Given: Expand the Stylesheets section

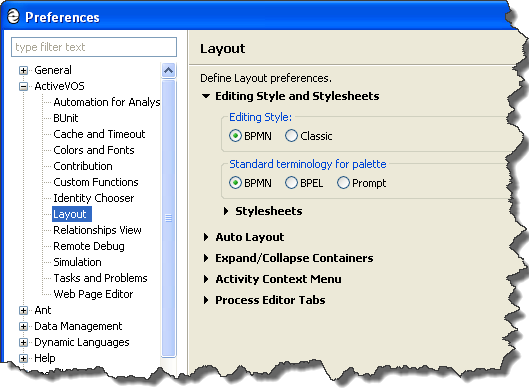Looking at the screenshot, I should (226, 211).
